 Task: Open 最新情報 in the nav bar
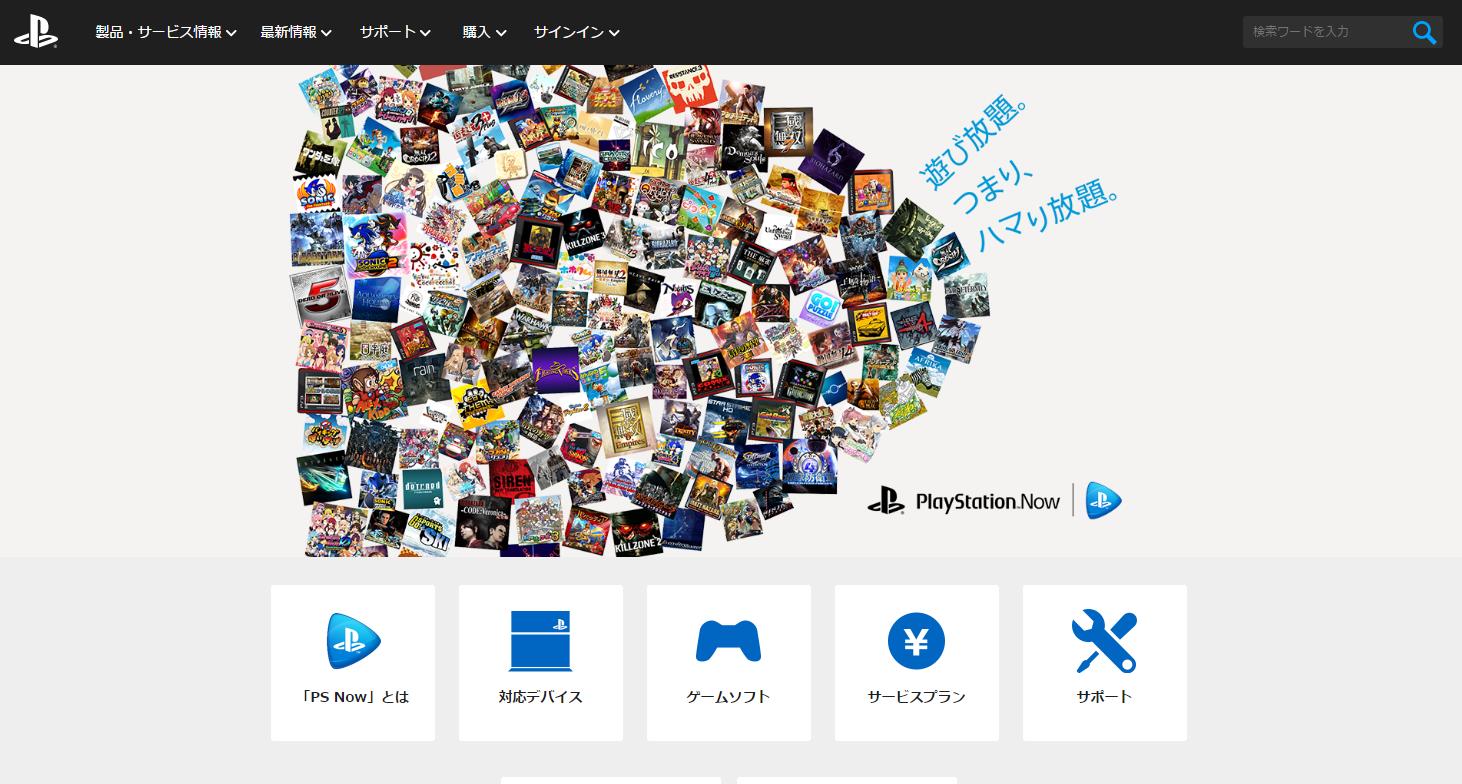tap(288, 32)
